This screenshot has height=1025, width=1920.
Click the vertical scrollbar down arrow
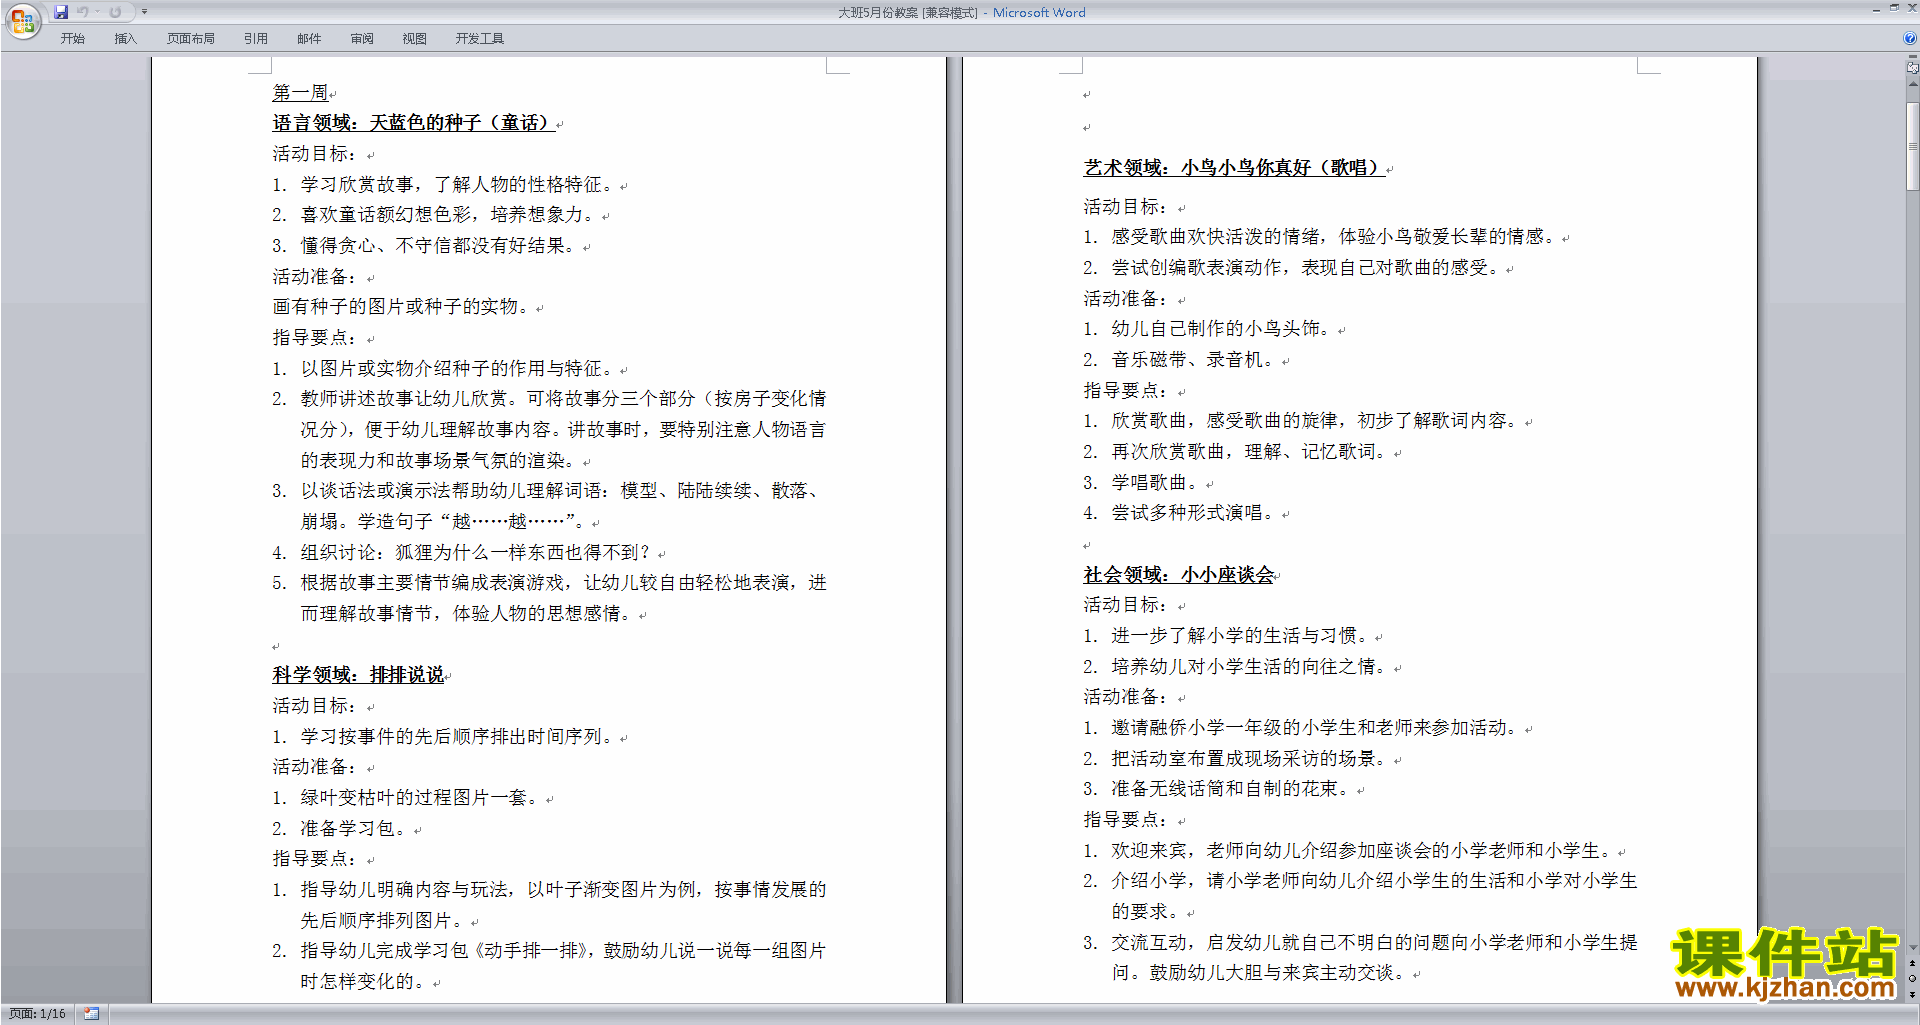pos(1912,948)
